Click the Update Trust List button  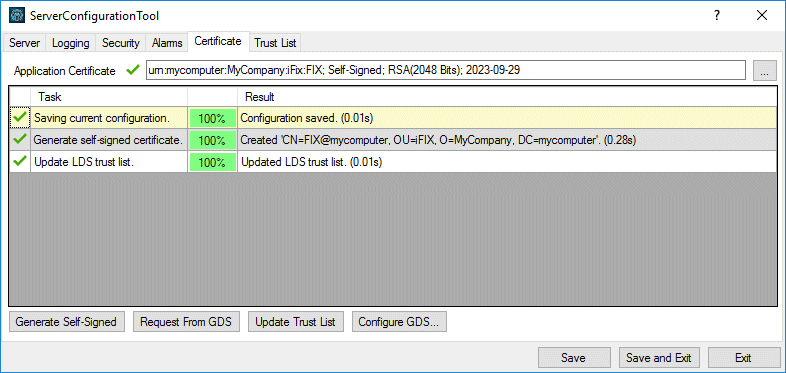pyautogui.click(x=295, y=322)
